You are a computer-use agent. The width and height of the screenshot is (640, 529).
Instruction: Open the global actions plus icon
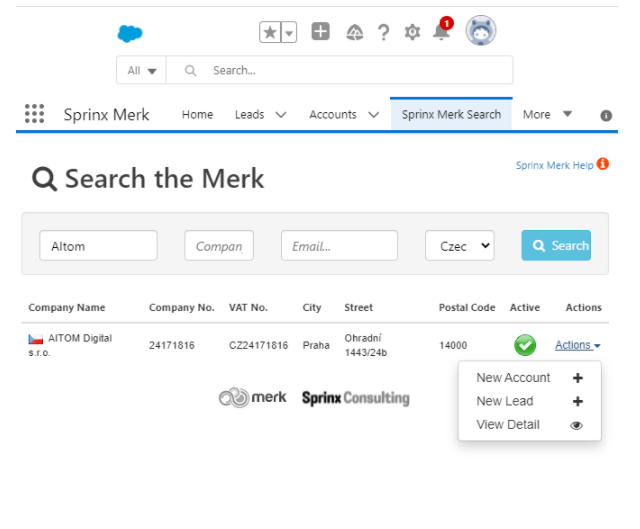(320, 32)
